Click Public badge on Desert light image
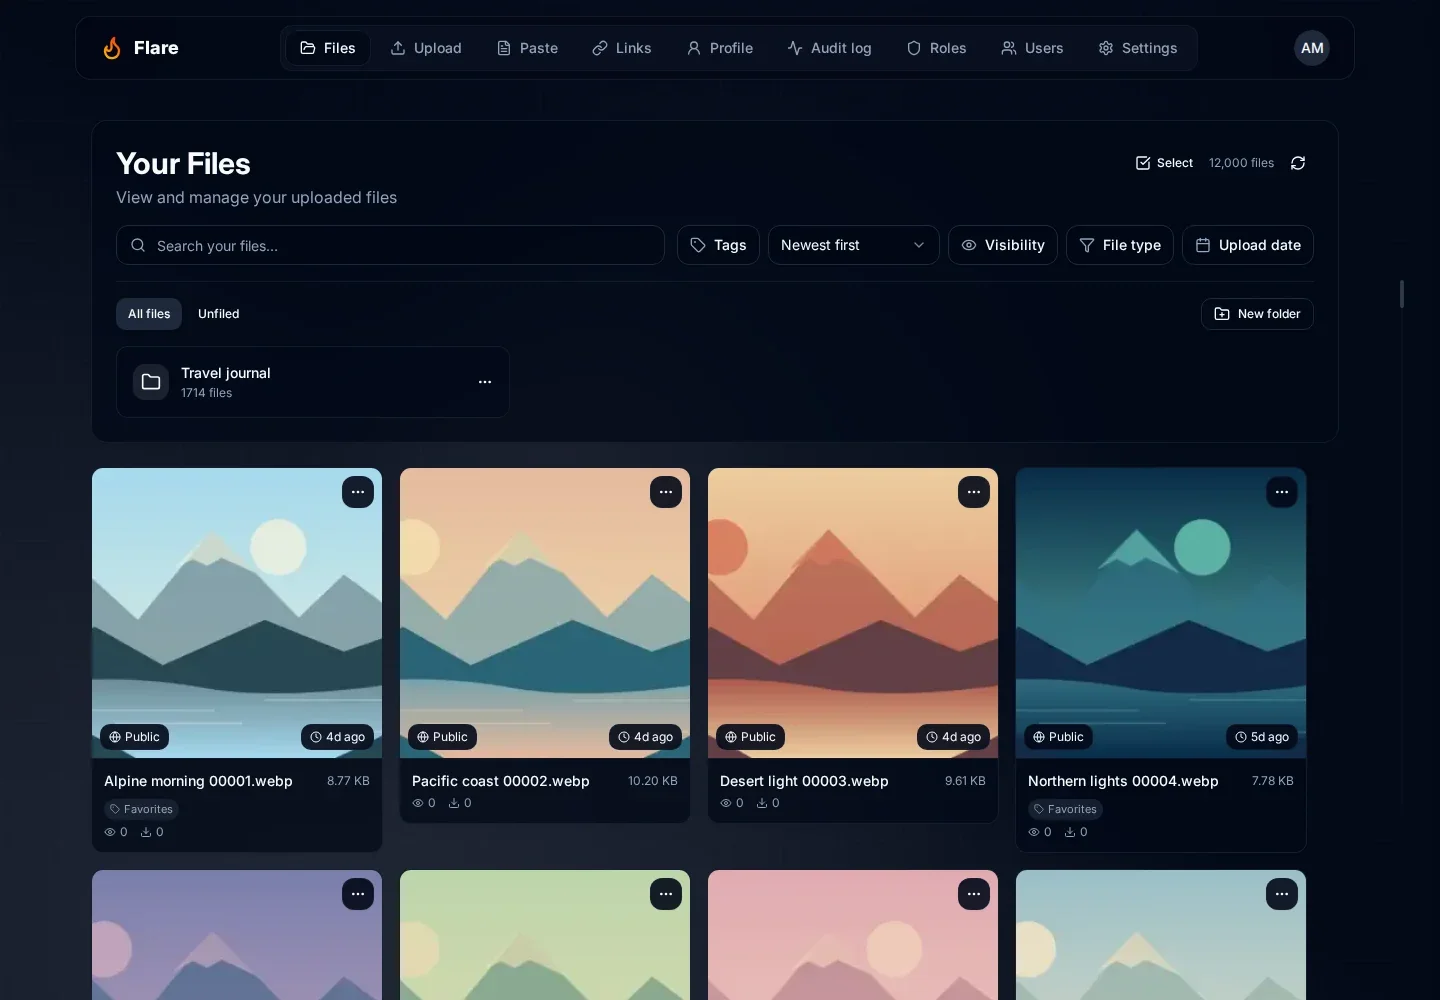The height and width of the screenshot is (1000, 1440). (x=750, y=737)
